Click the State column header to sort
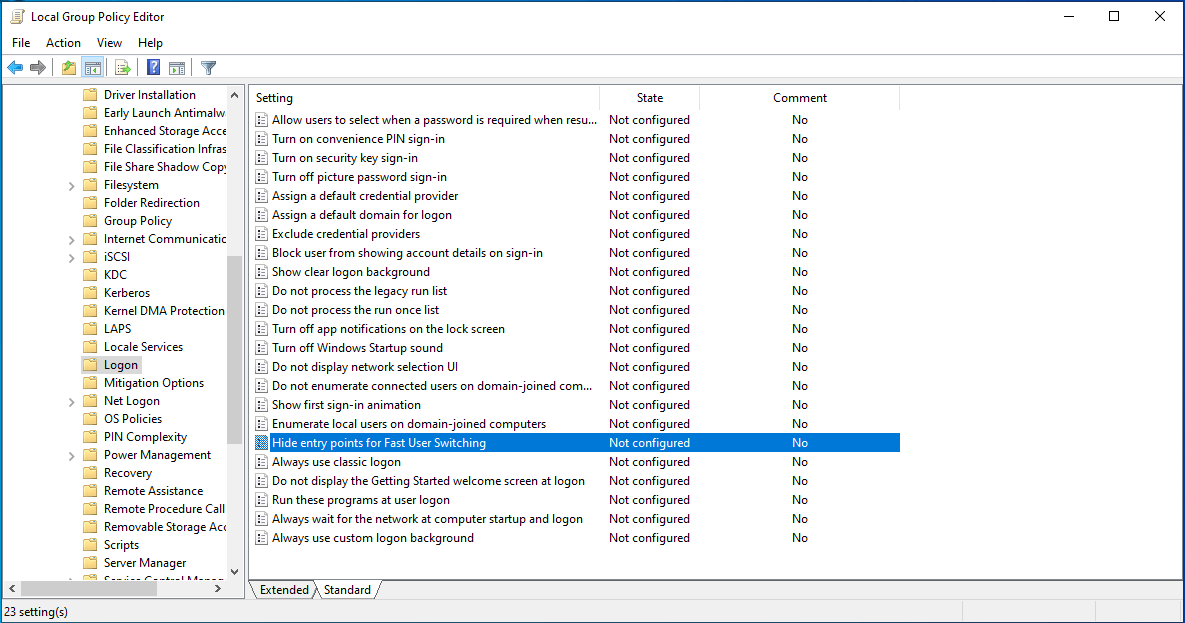This screenshot has width=1185, height=623. (649, 97)
